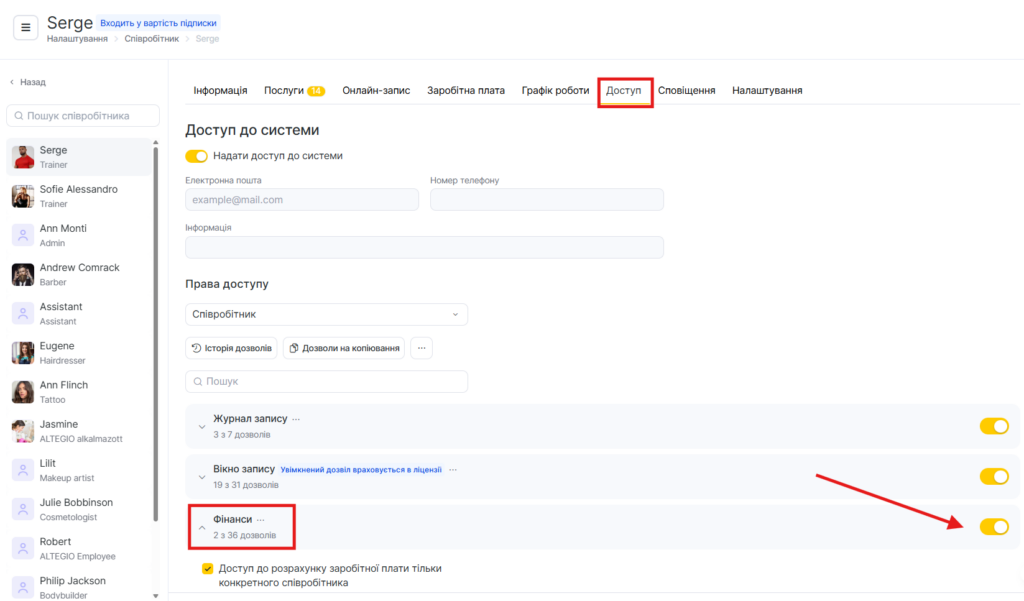
Task: Open the Співробітник role dropdown
Action: pos(326,314)
